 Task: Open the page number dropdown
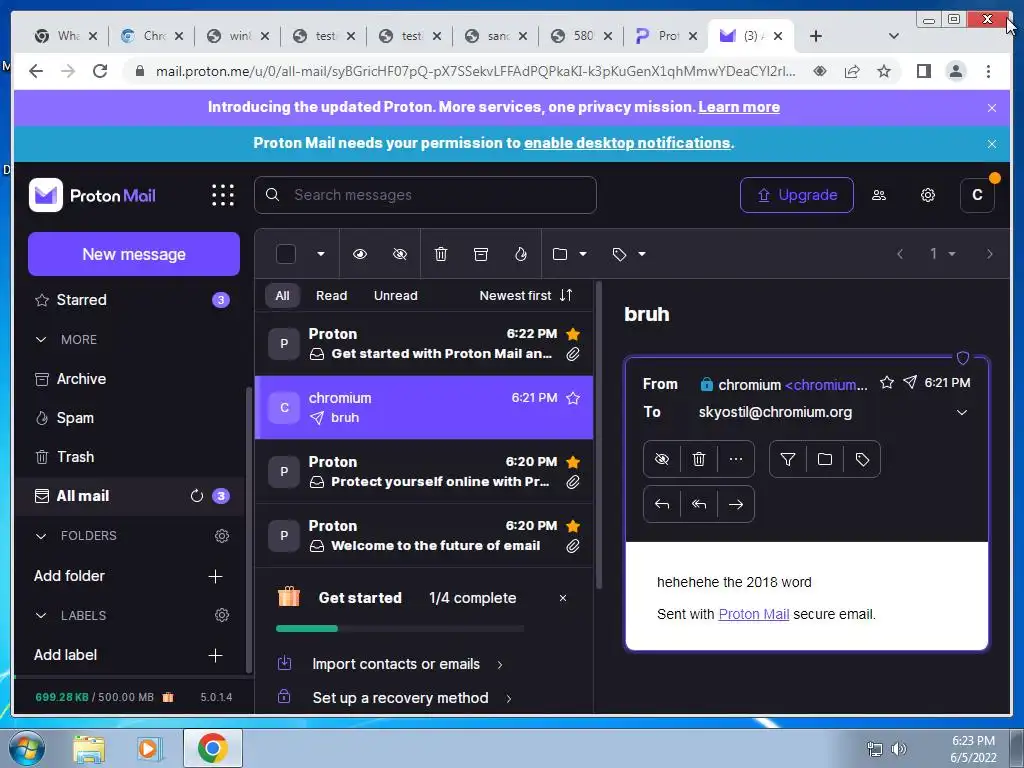click(x=942, y=254)
